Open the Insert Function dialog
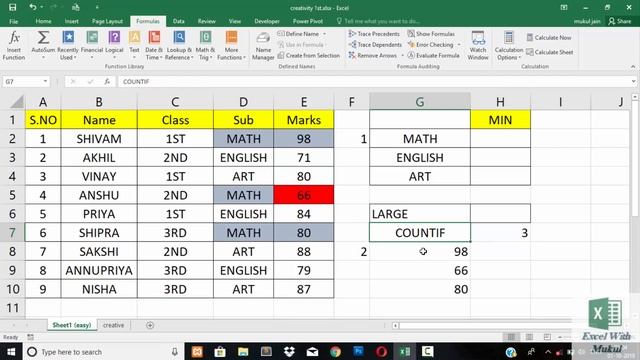Image resolution: width=640 pixels, height=360 pixels. 14,45
